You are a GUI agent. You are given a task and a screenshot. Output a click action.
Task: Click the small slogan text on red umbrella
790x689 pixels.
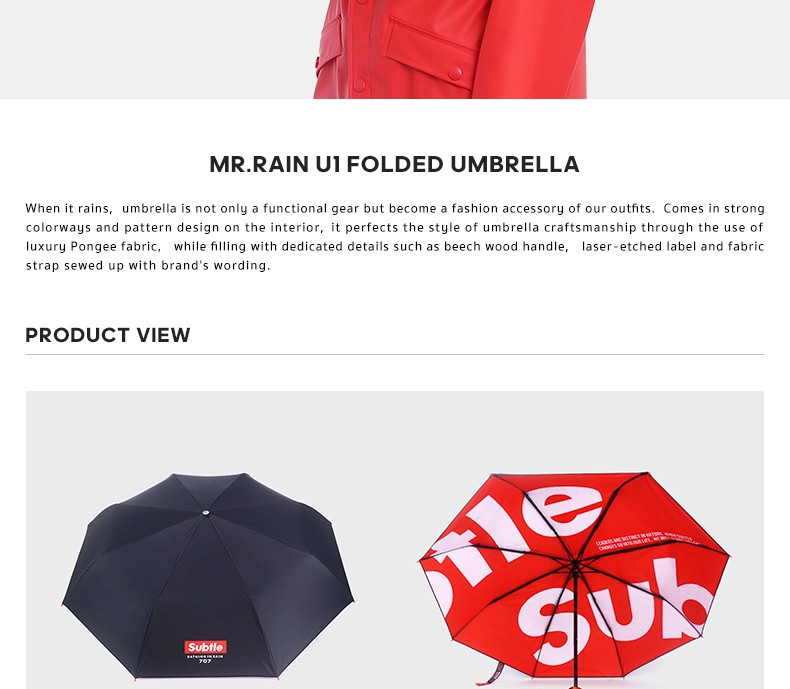(647, 541)
